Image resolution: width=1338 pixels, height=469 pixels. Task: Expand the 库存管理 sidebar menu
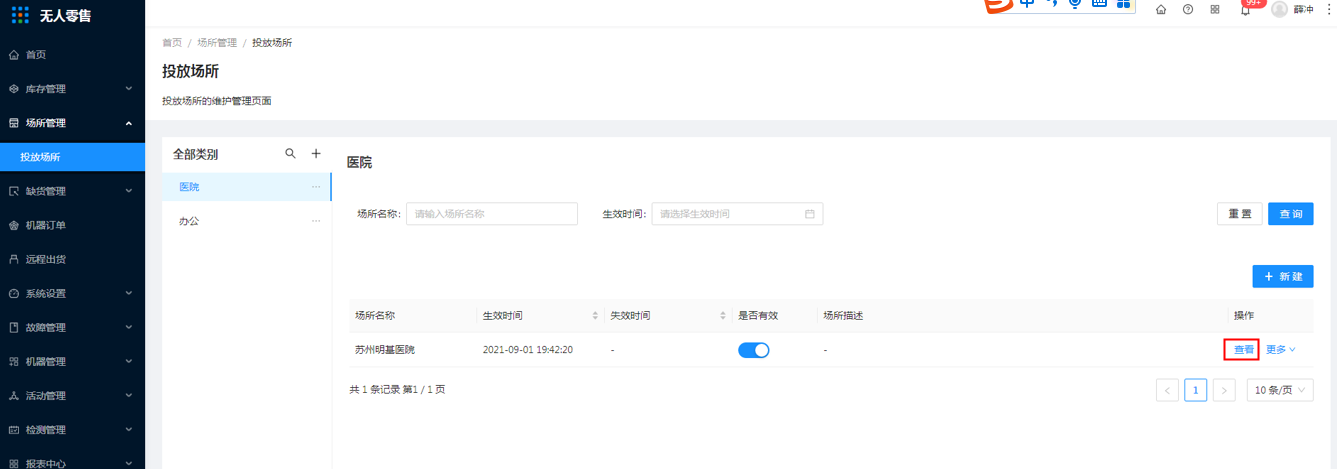[72, 89]
